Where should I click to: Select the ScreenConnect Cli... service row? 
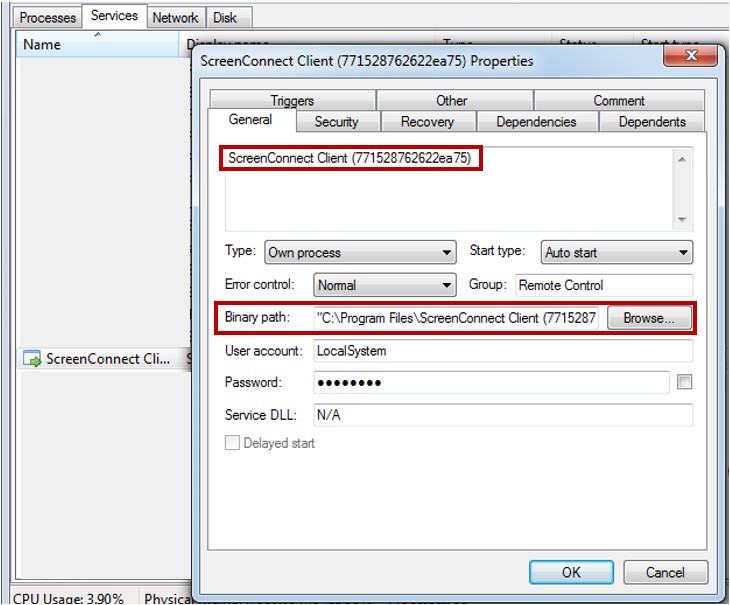pos(104,359)
